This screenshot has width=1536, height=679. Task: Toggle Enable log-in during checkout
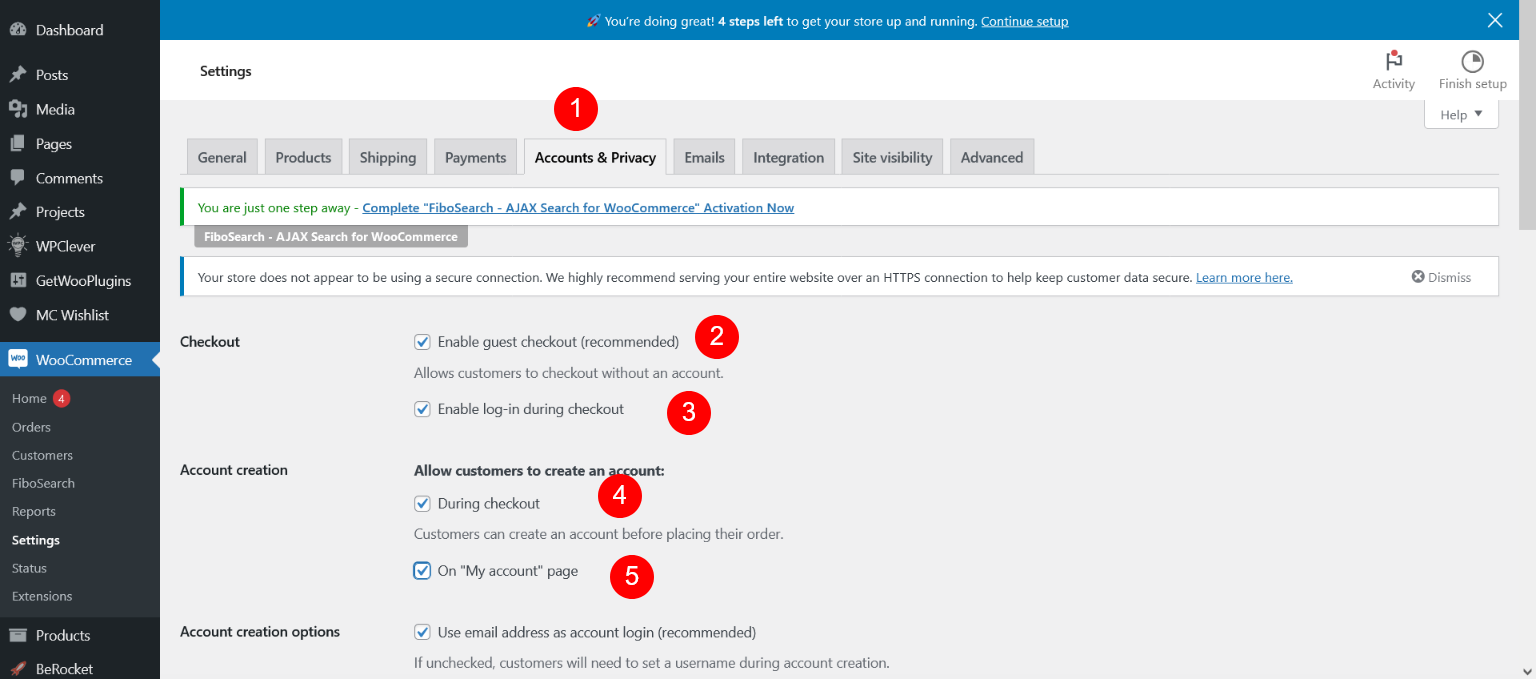coord(422,409)
